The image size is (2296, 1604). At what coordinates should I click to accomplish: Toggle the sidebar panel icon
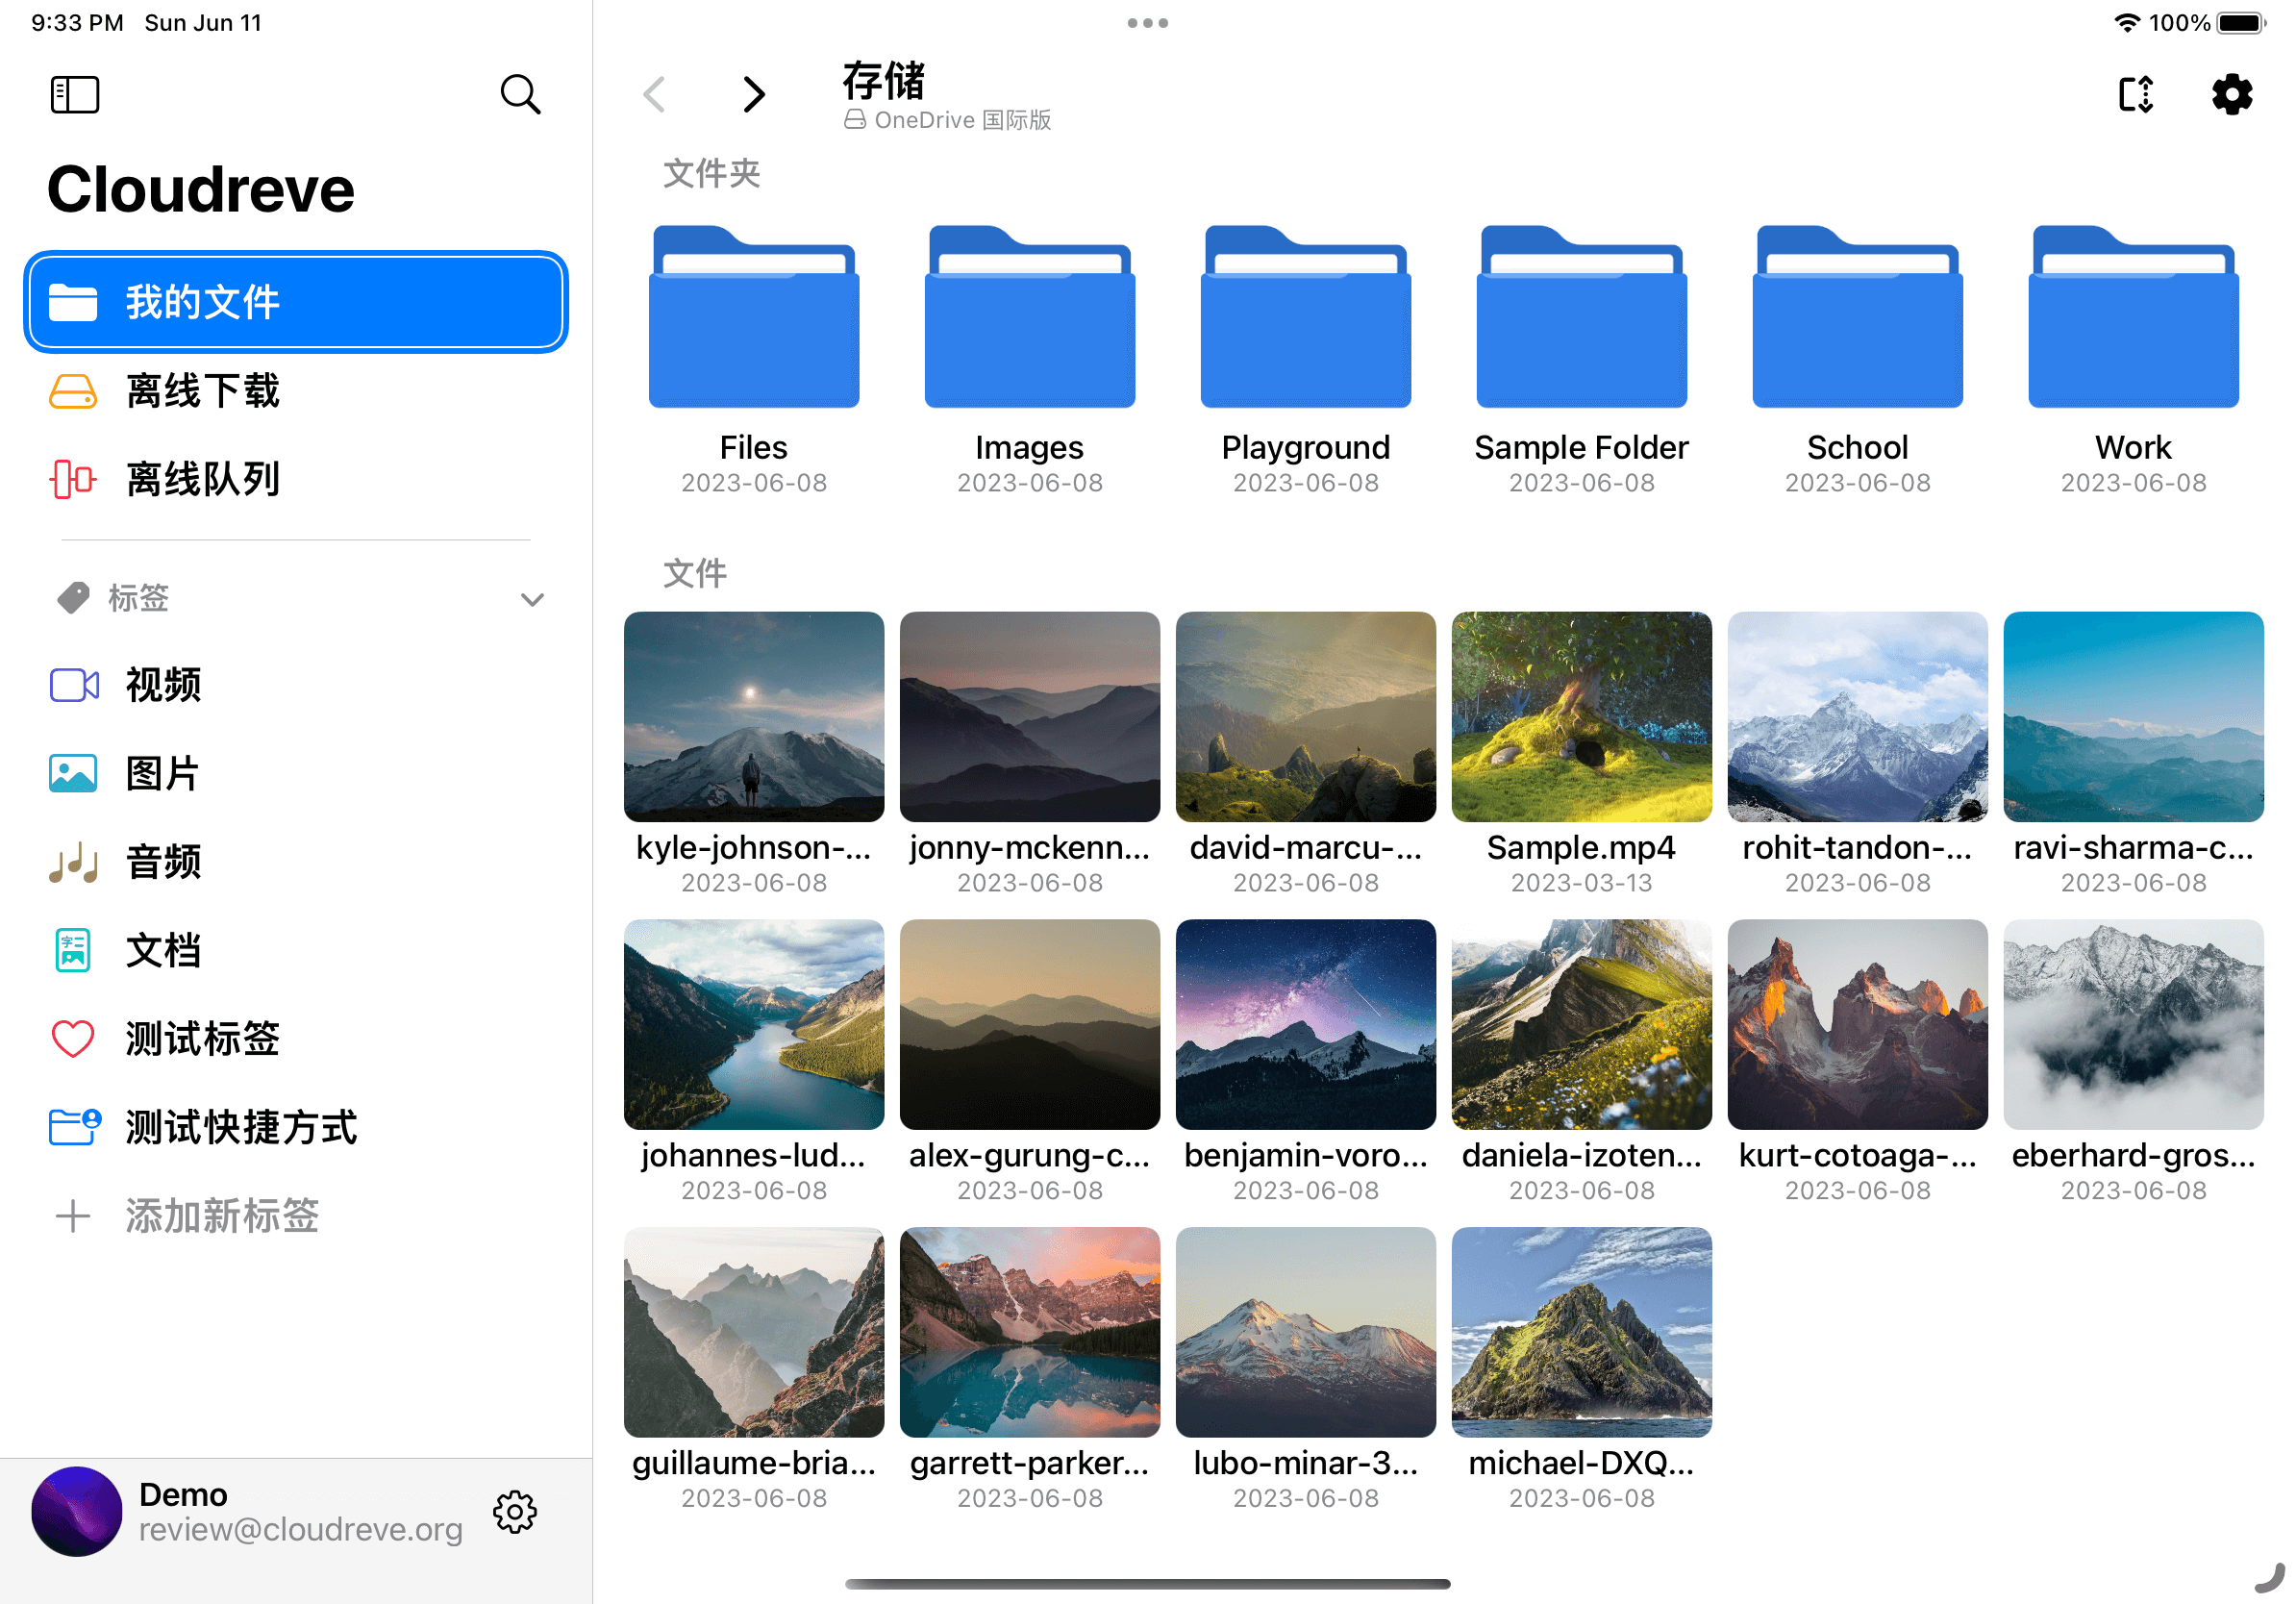(75, 95)
